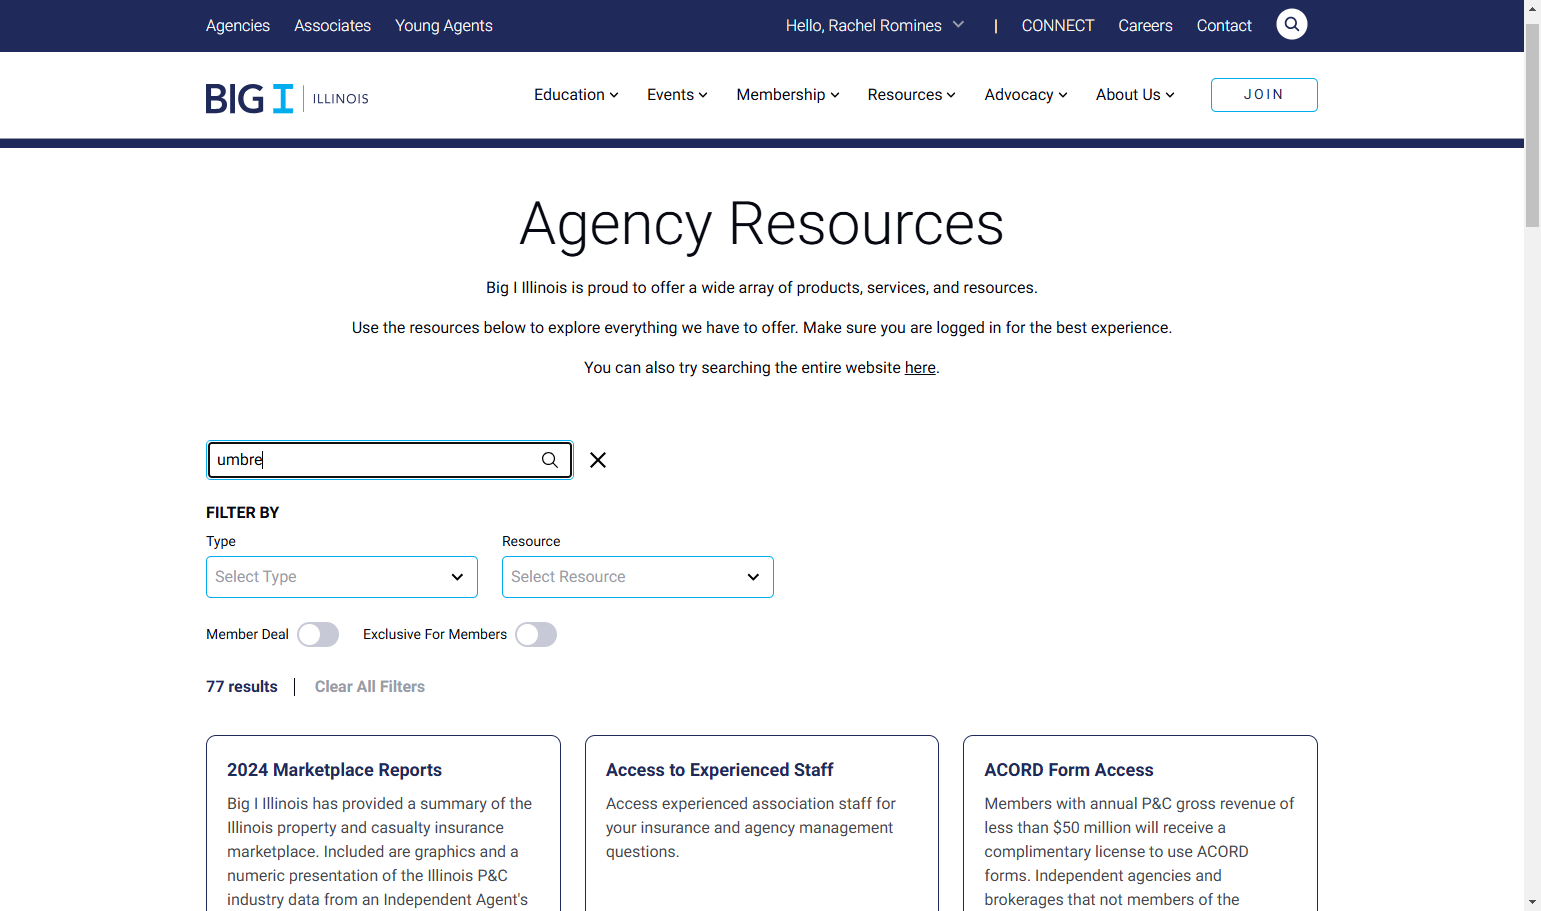Go to the Young Agents section
This screenshot has width=1541, height=911.
tap(444, 25)
